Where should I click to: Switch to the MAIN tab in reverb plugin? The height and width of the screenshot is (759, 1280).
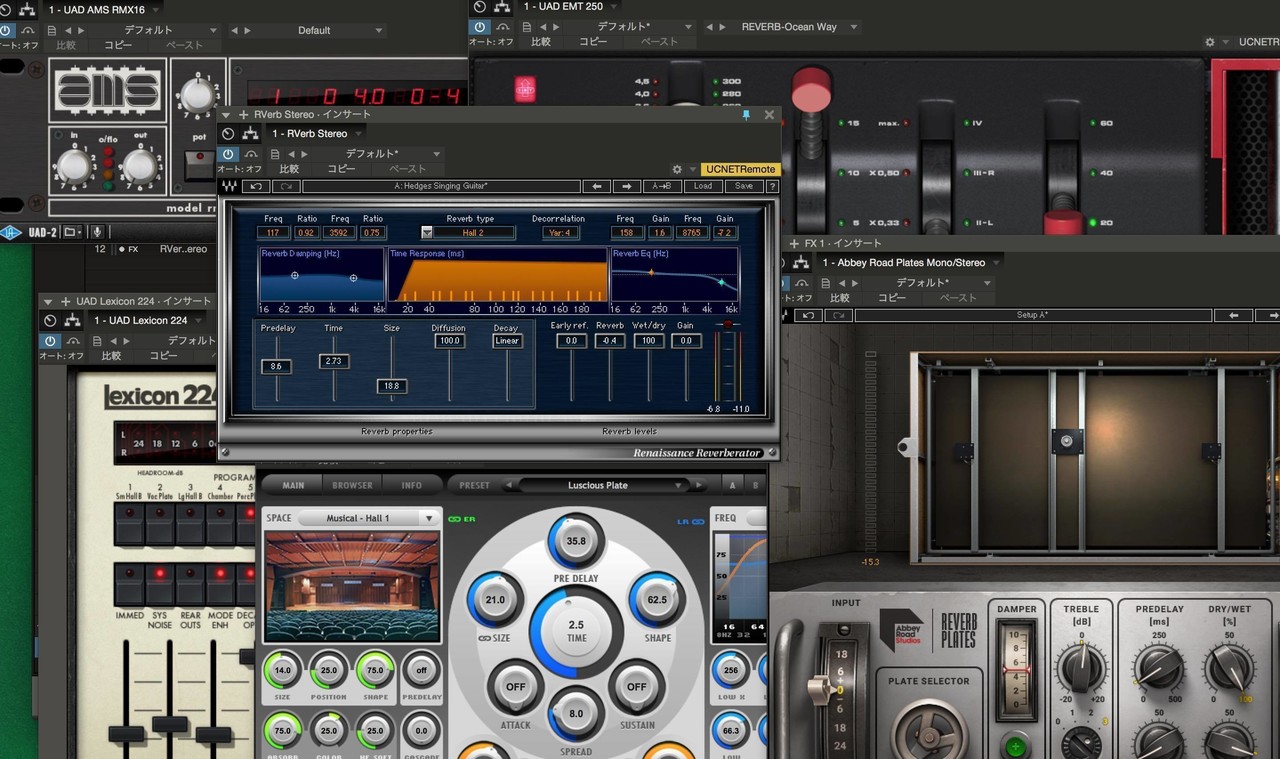[293, 485]
